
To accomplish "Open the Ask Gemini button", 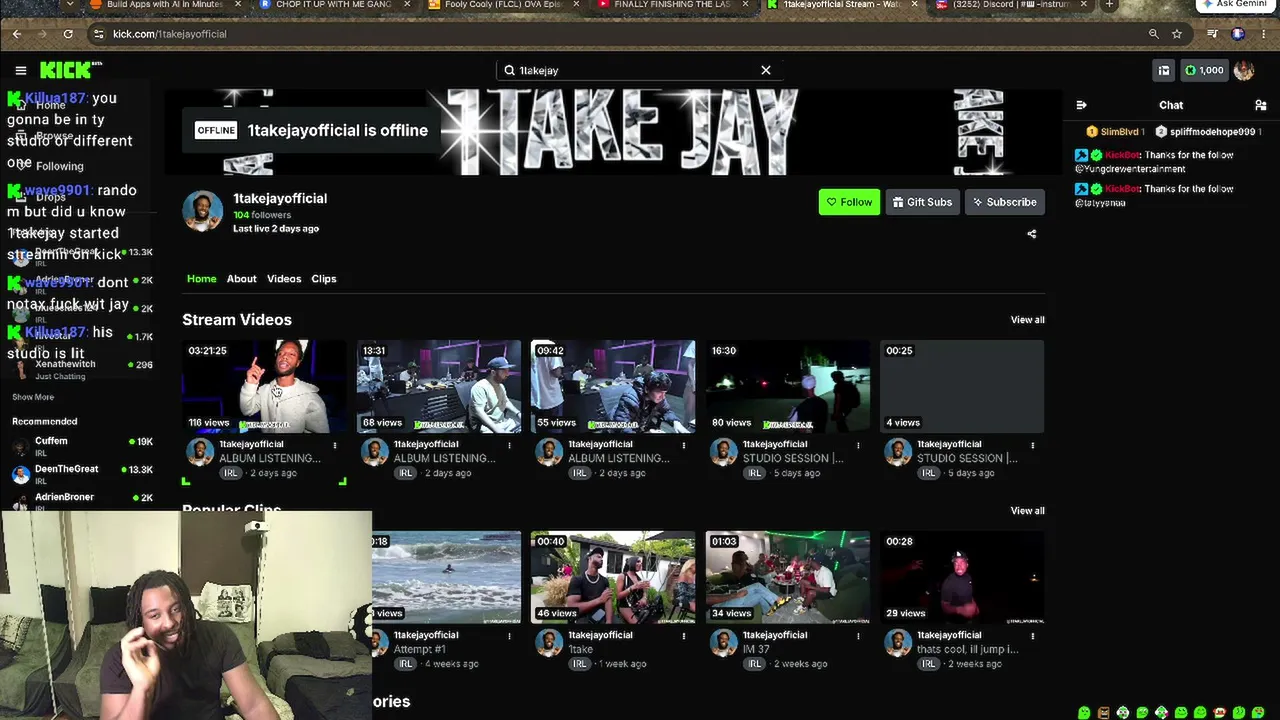I will pos(1234,5).
